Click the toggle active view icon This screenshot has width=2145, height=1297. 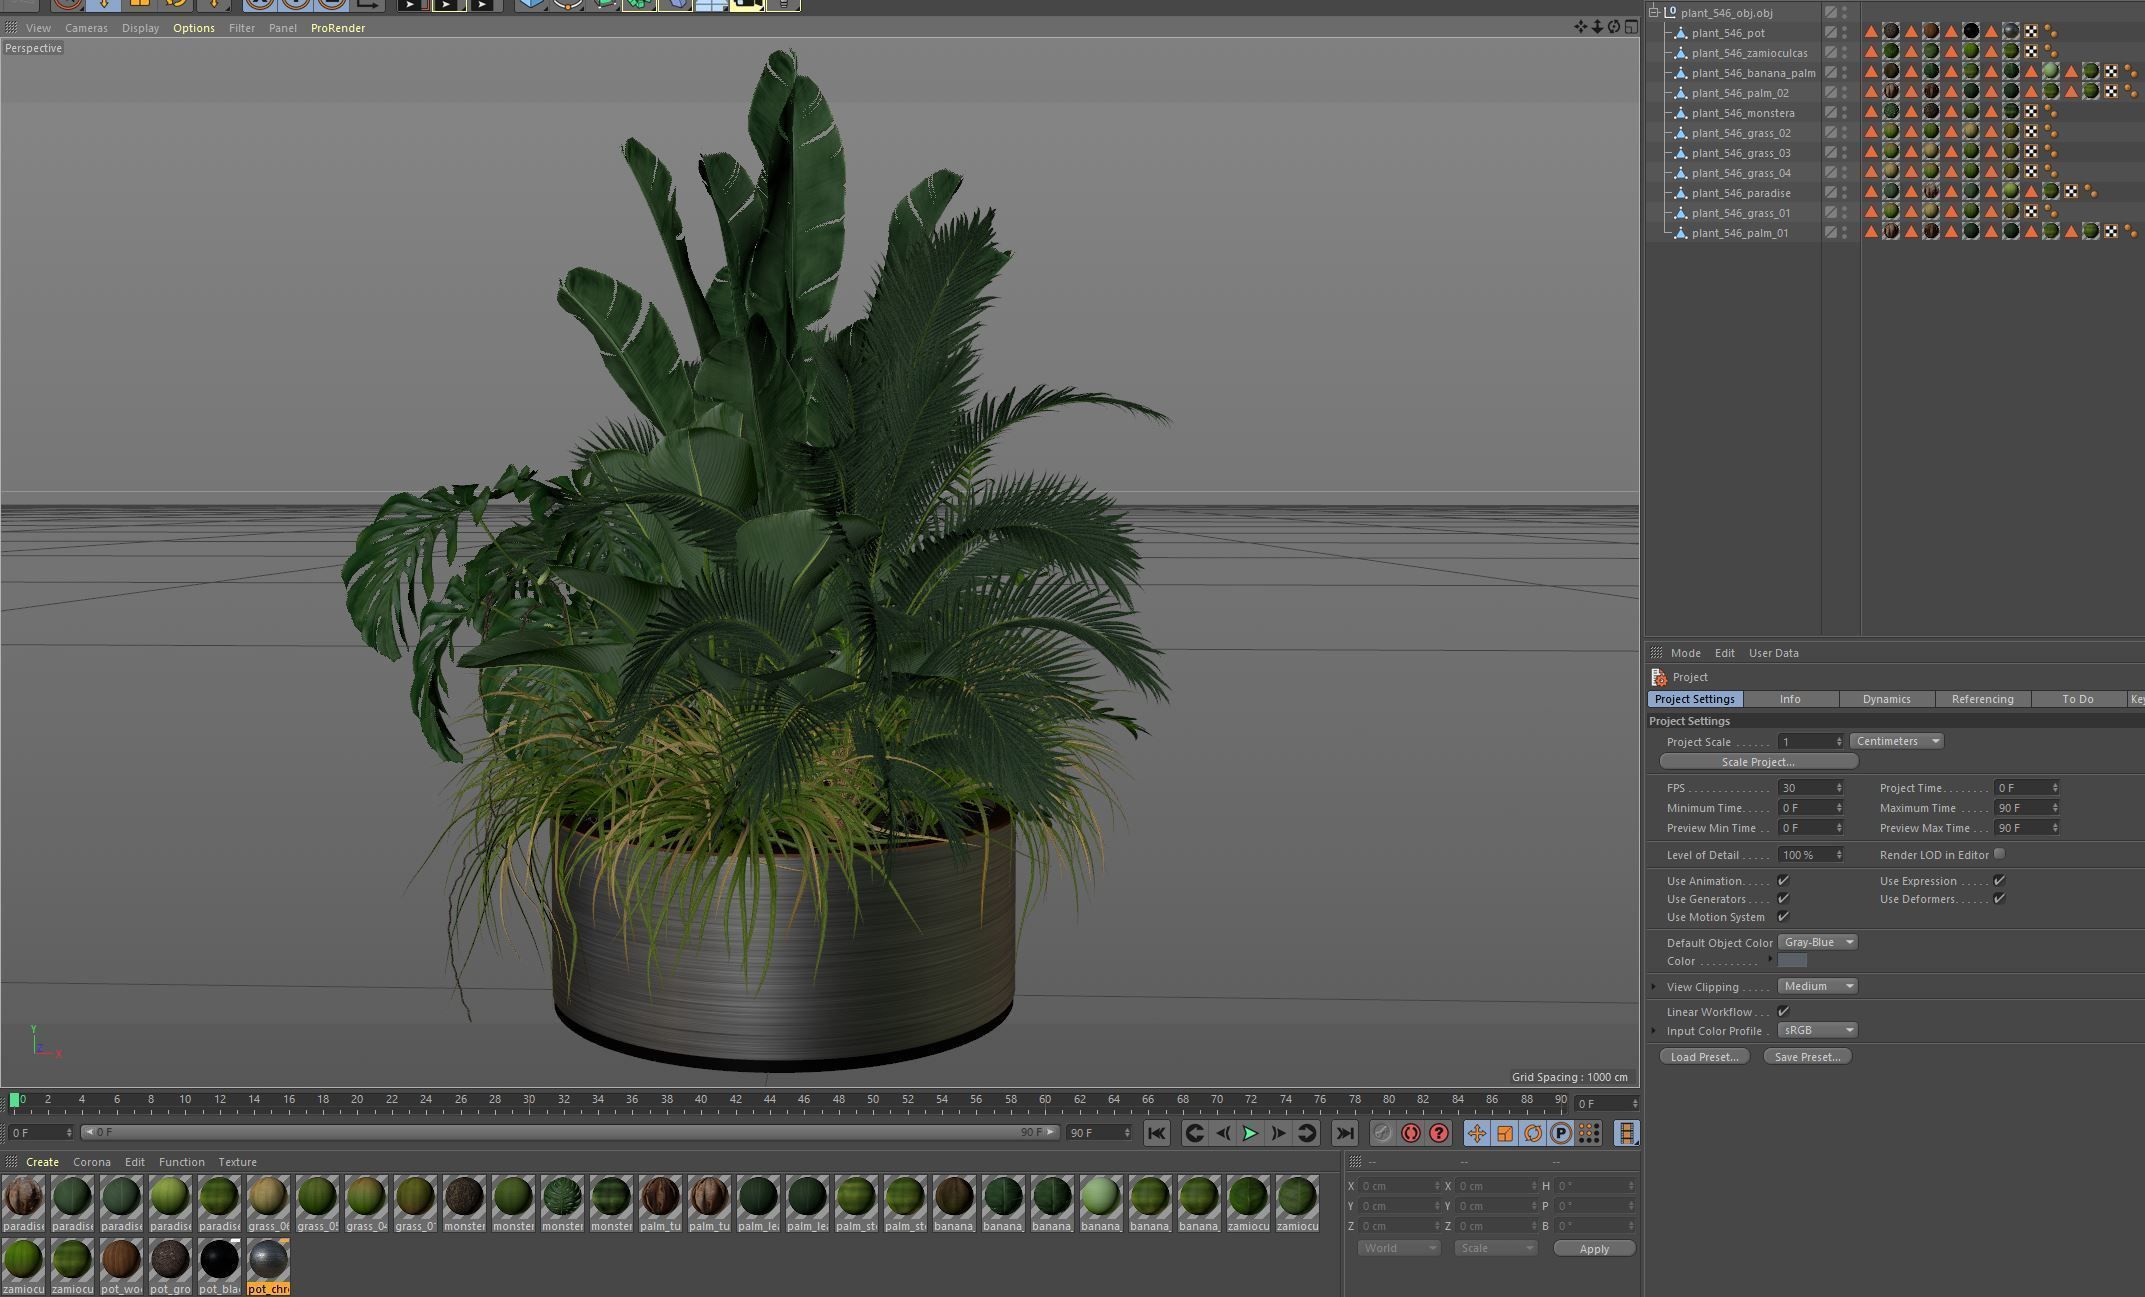point(1631,27)
